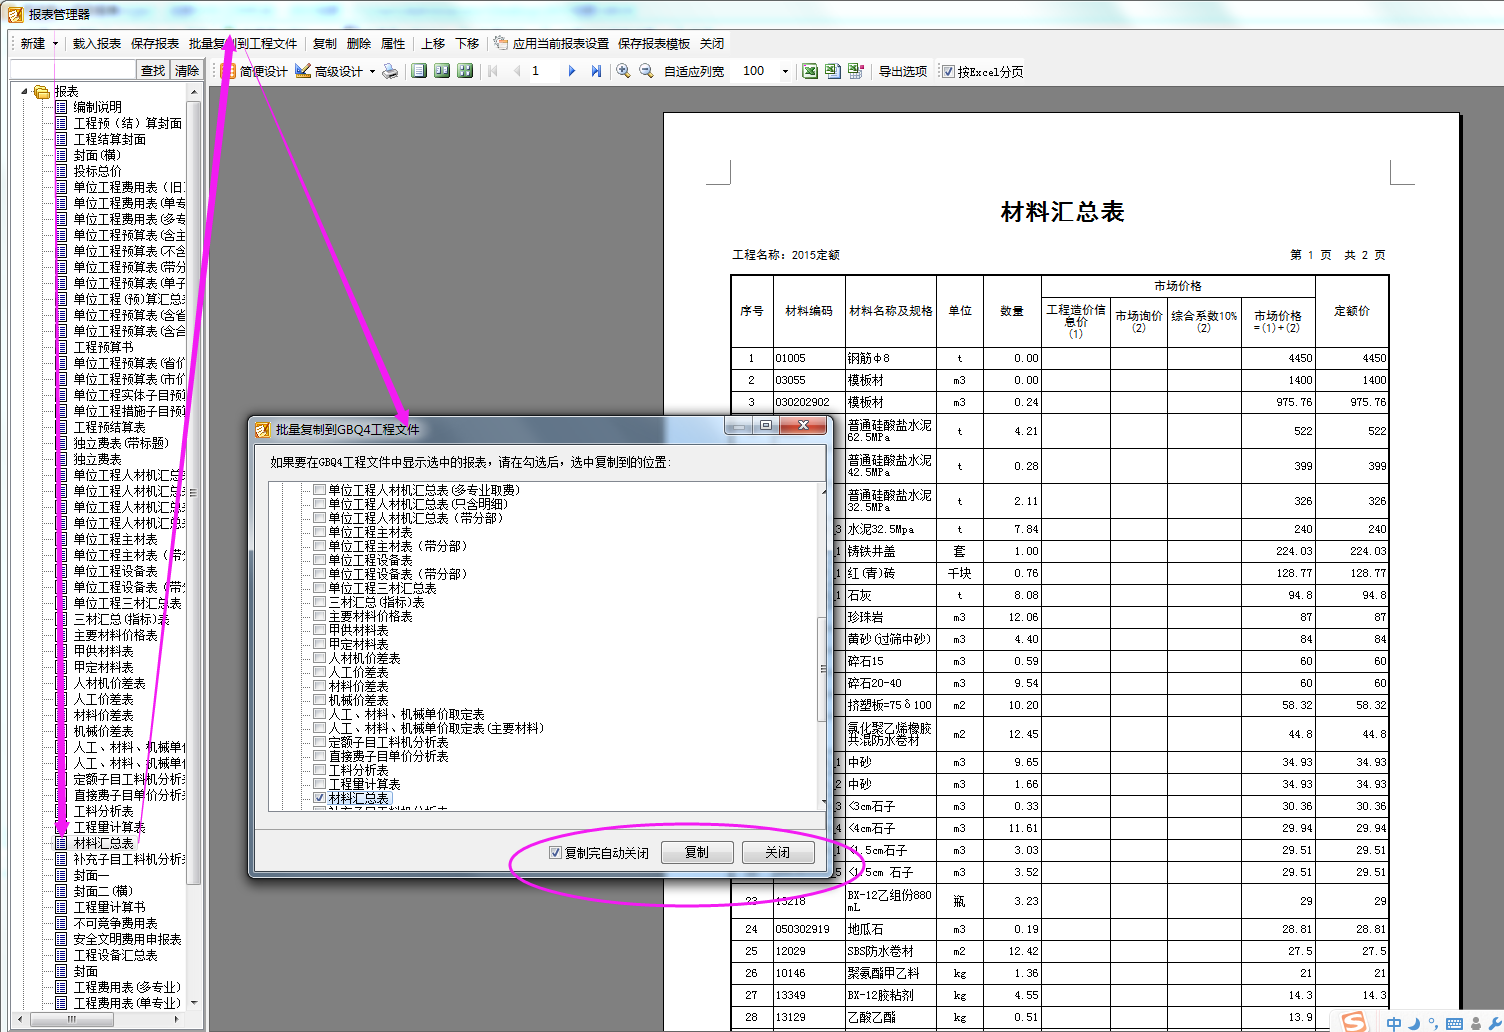Zoom out with magnifier minus icon

646,71
